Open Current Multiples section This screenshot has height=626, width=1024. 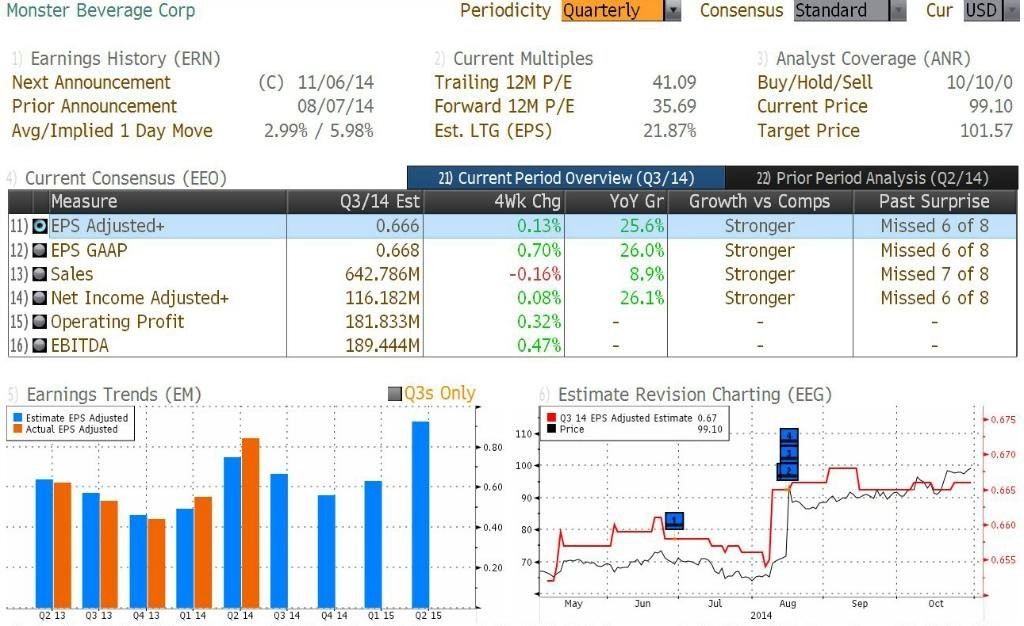[x=522, y=59]
